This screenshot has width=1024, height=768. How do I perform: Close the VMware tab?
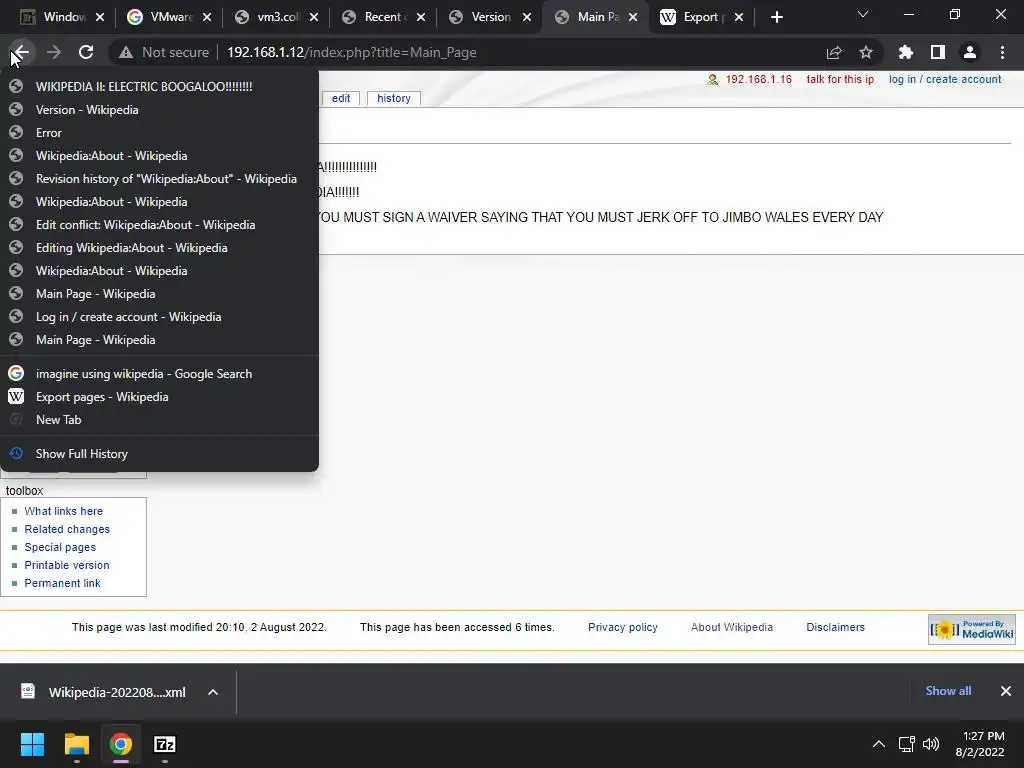coord(207,17)
